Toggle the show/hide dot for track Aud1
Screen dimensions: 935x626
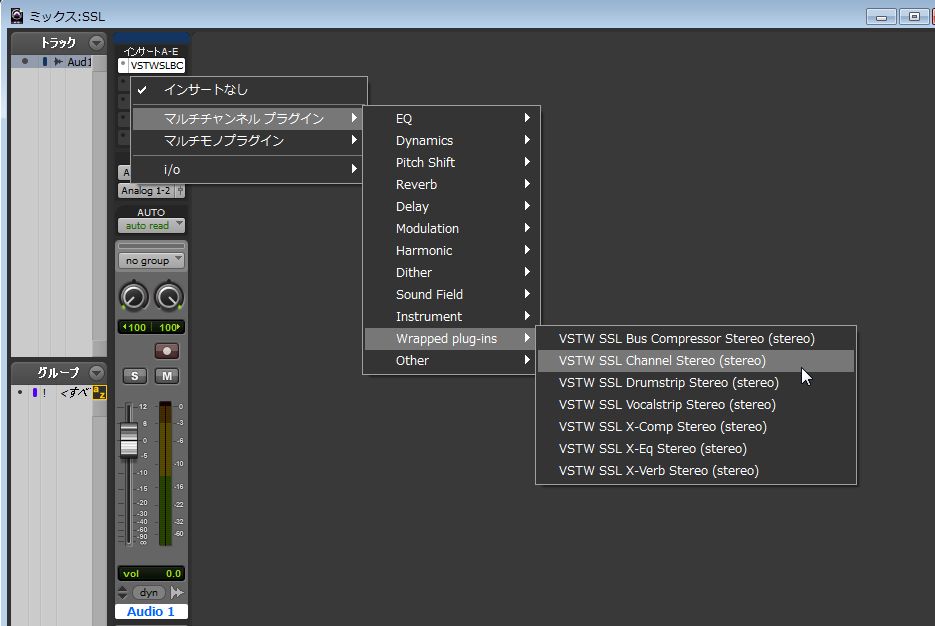point(24,61)
